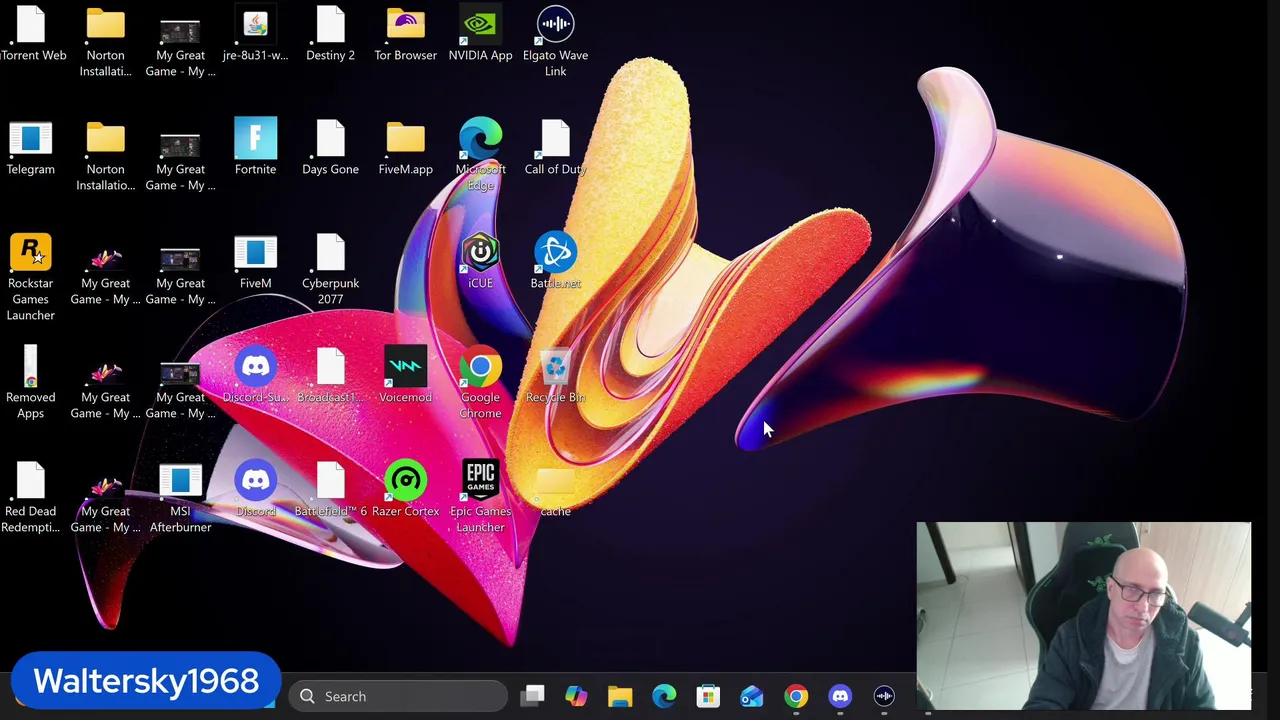Open MSI Afterburner desktop shortcut
Viewport: 1280px width, 720px height.
pyautogui.click(x=180, y=497)
